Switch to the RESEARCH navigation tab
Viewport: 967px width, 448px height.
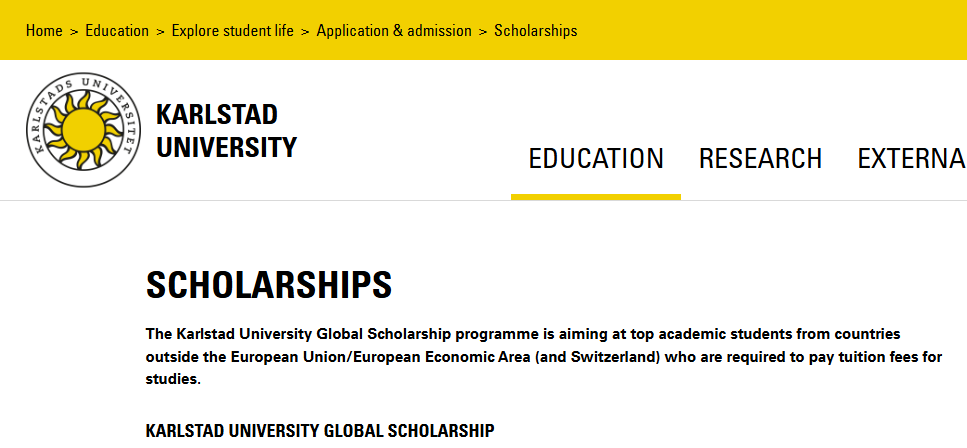760,159
